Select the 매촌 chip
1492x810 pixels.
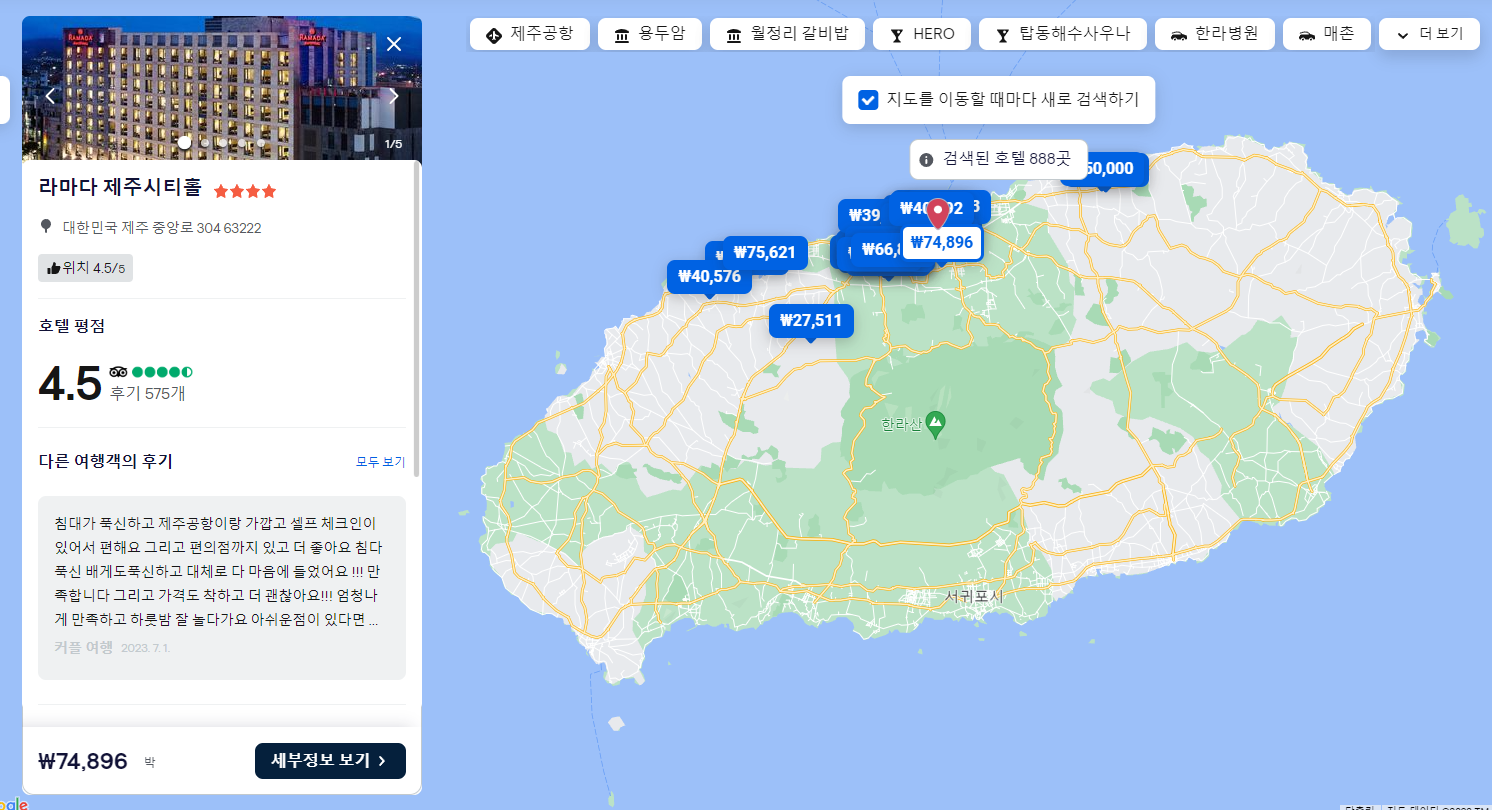1326,34
